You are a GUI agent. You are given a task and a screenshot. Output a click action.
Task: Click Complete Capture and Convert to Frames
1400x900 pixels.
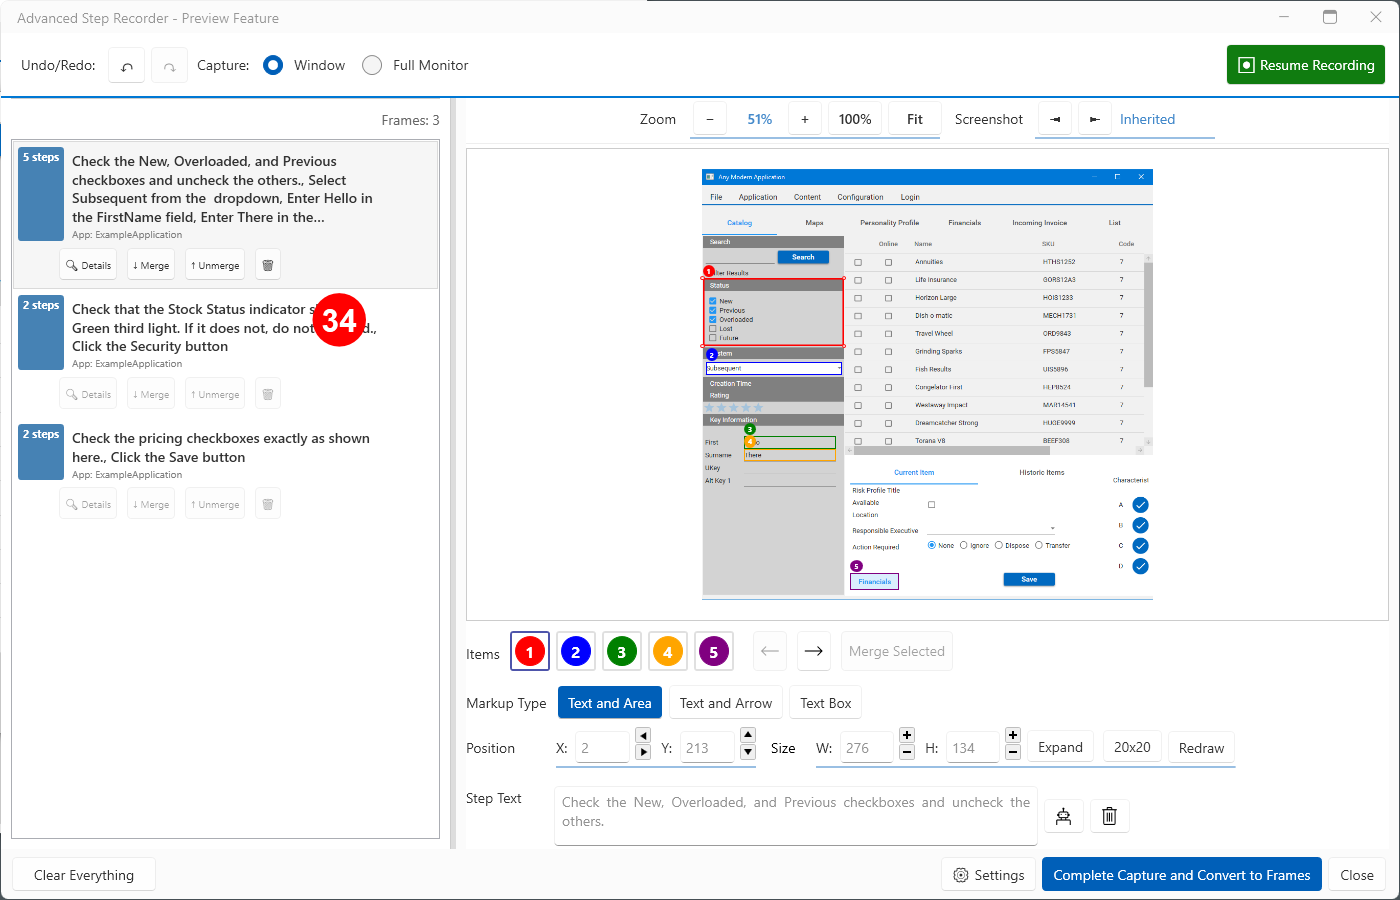pos(1181,875)
